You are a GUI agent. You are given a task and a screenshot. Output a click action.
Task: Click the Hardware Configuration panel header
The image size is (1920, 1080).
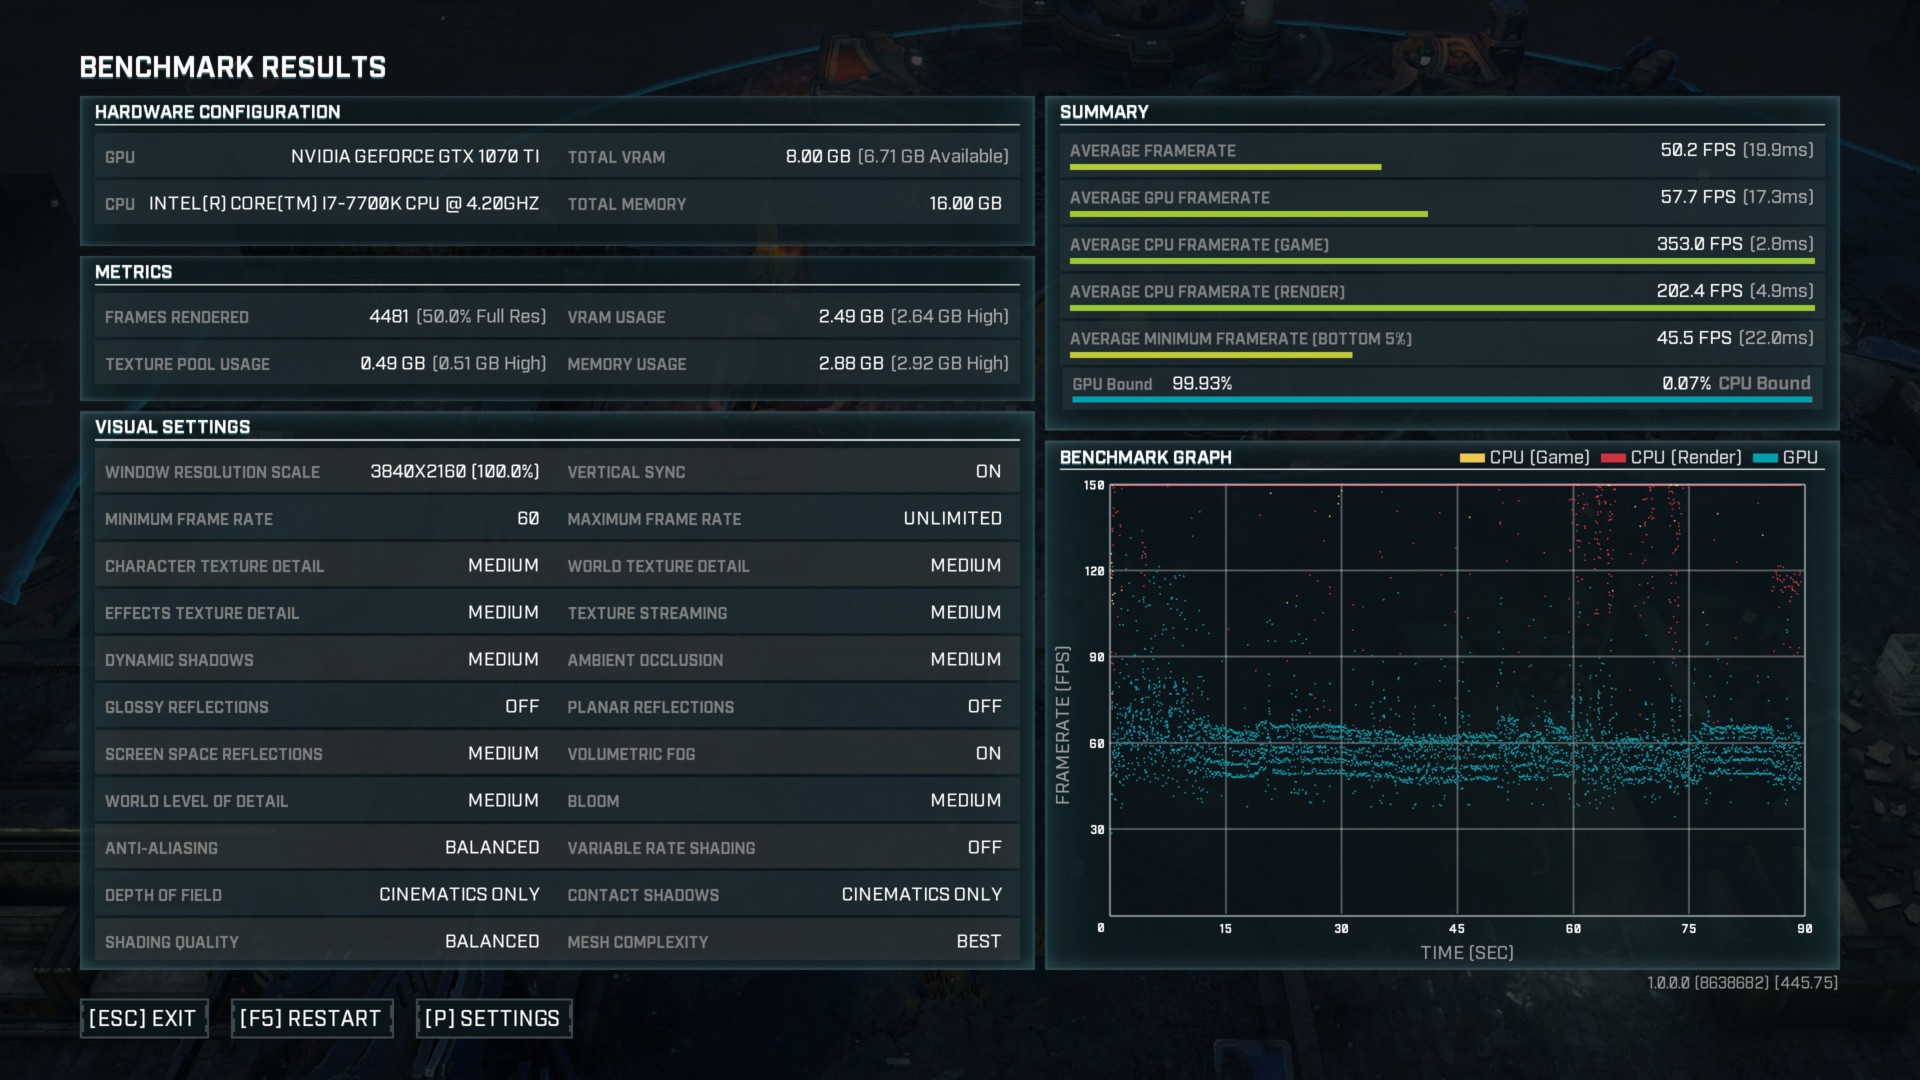click(218, 112)
